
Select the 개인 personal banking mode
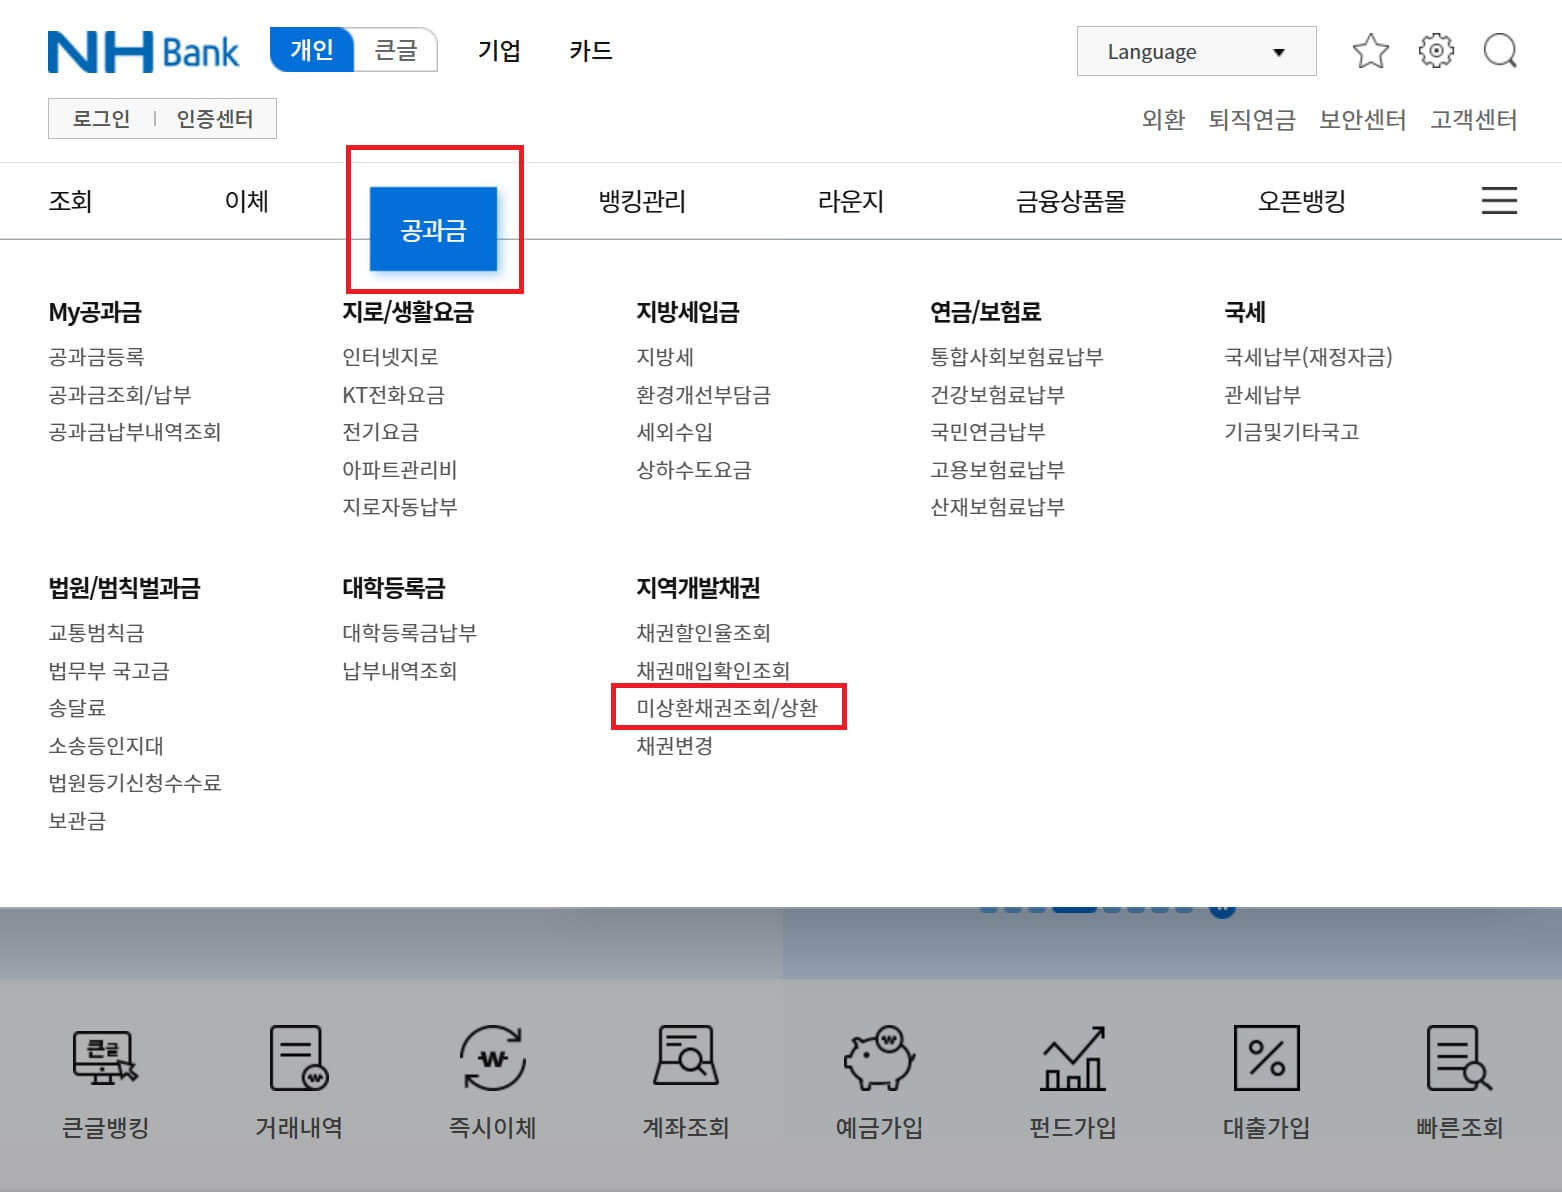(x=311, y=51)
